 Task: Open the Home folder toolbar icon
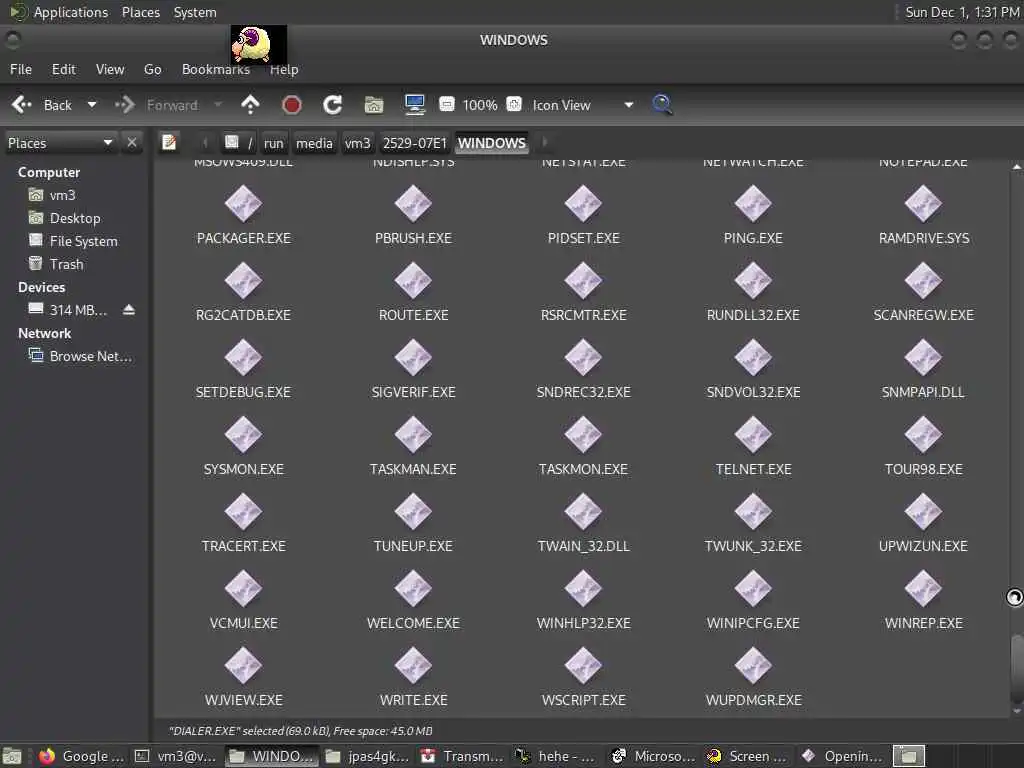(374, 104)
